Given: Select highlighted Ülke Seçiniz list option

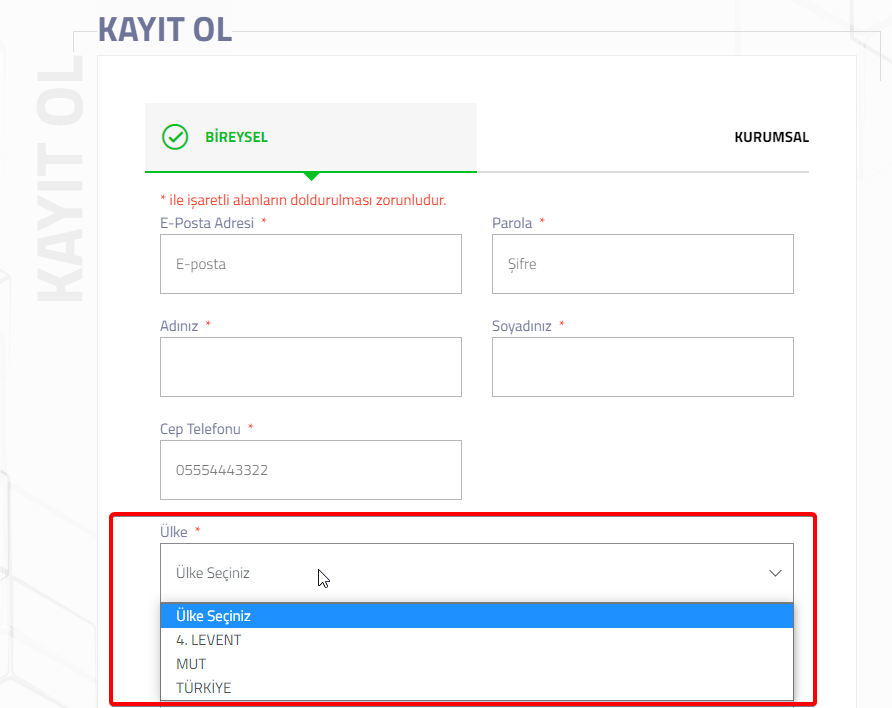Looking at the screenshot, I should coord(477,616).
